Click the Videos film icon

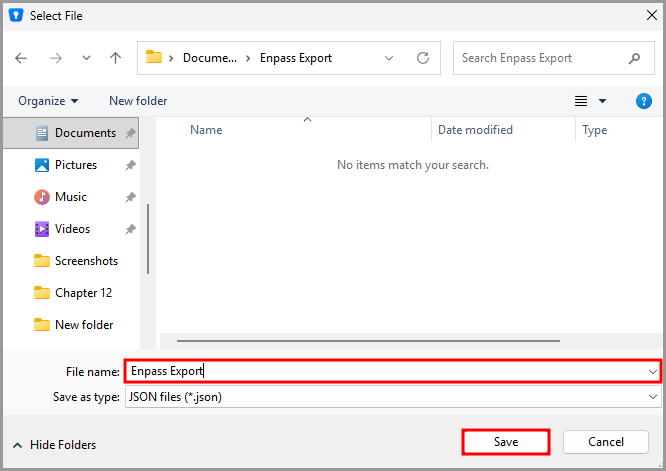pos(42,229)
